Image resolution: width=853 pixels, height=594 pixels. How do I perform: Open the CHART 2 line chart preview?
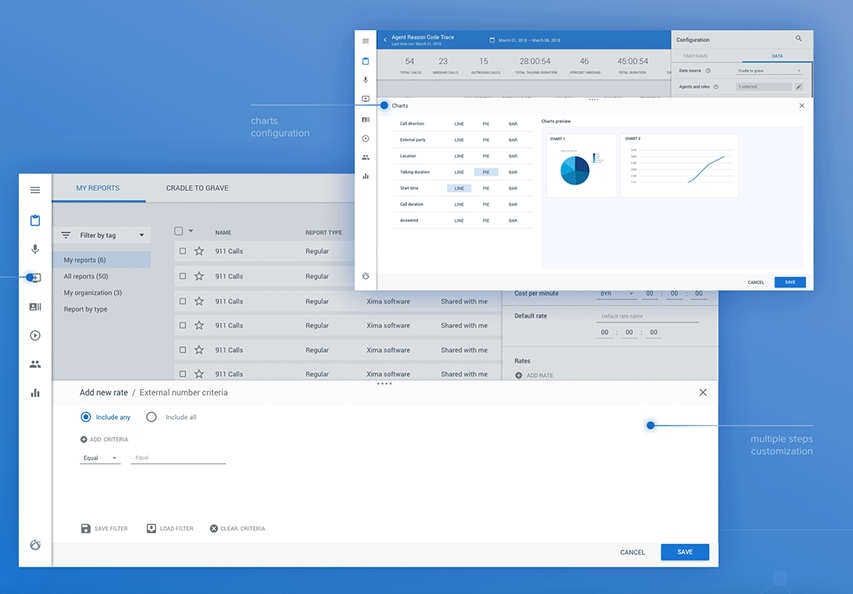[679, 165]
